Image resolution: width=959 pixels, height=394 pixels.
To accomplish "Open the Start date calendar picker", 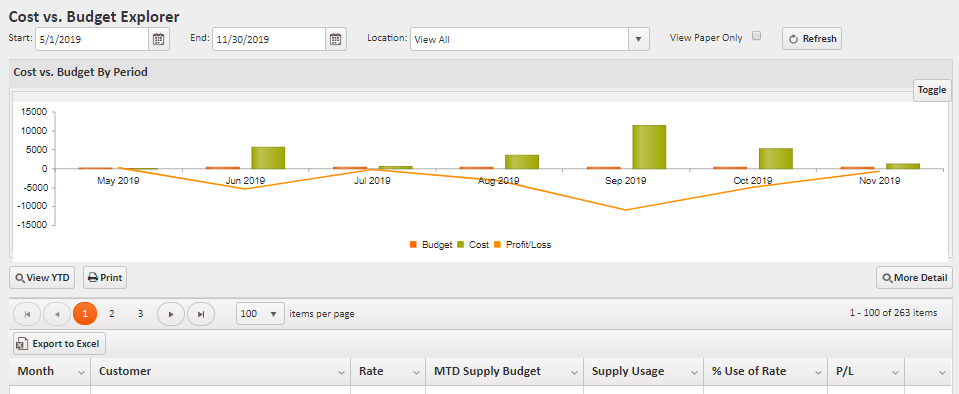I will pyautogui.click(x=158, y=39).
